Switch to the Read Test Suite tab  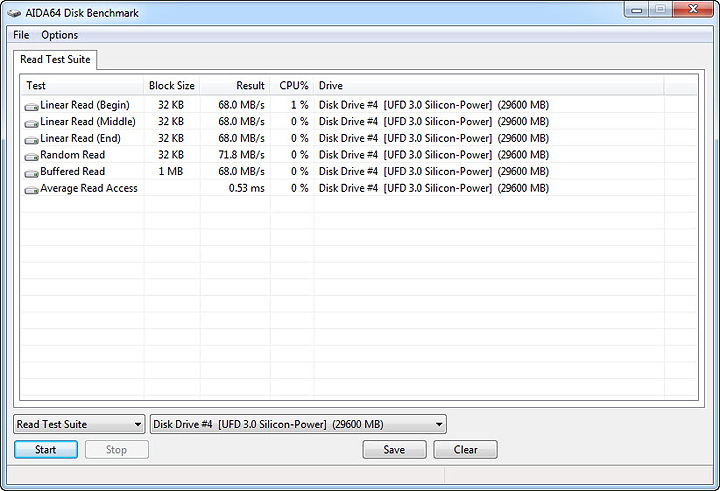click(x=55, y=60)
